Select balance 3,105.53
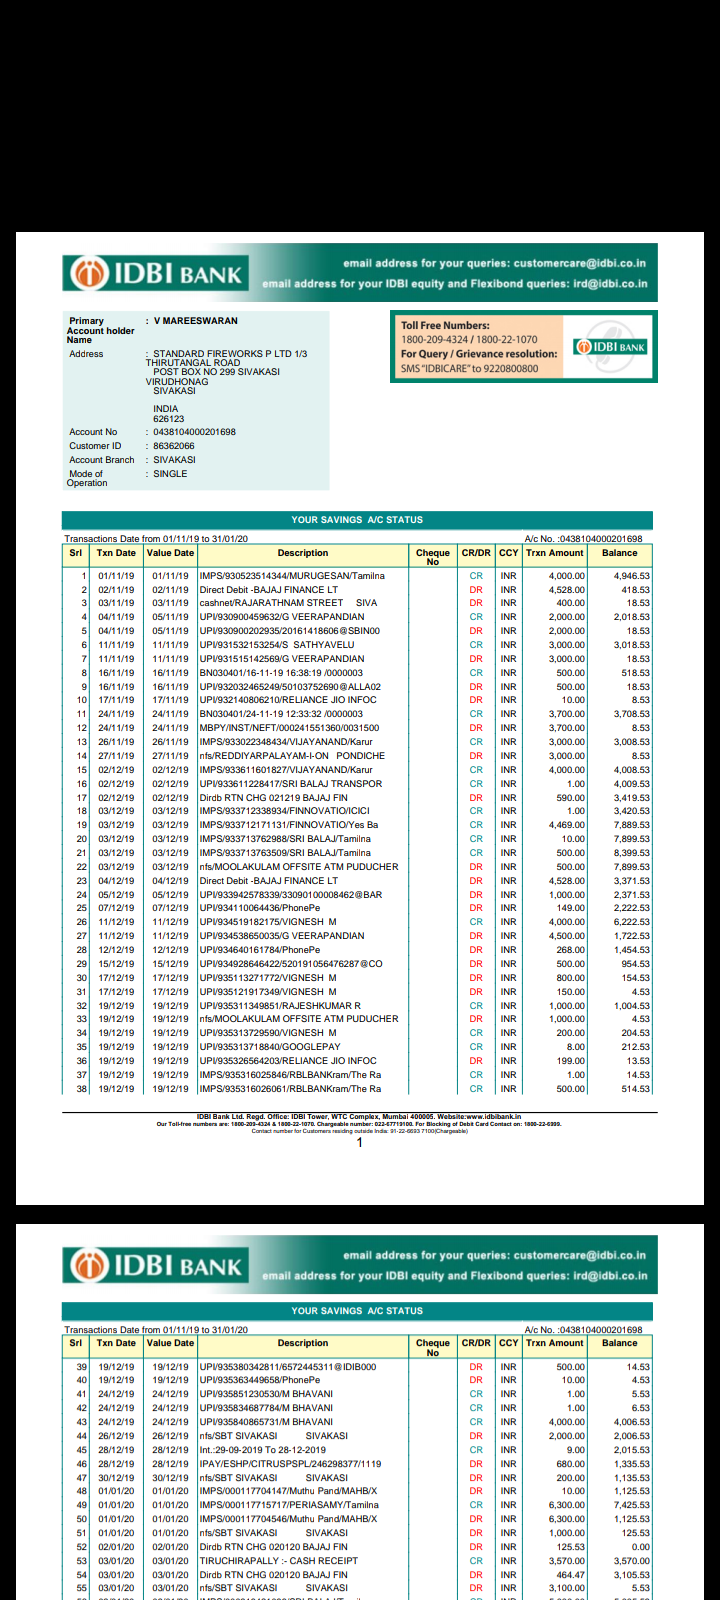This screenshot has width=720, height=1600. point(632,1574)
